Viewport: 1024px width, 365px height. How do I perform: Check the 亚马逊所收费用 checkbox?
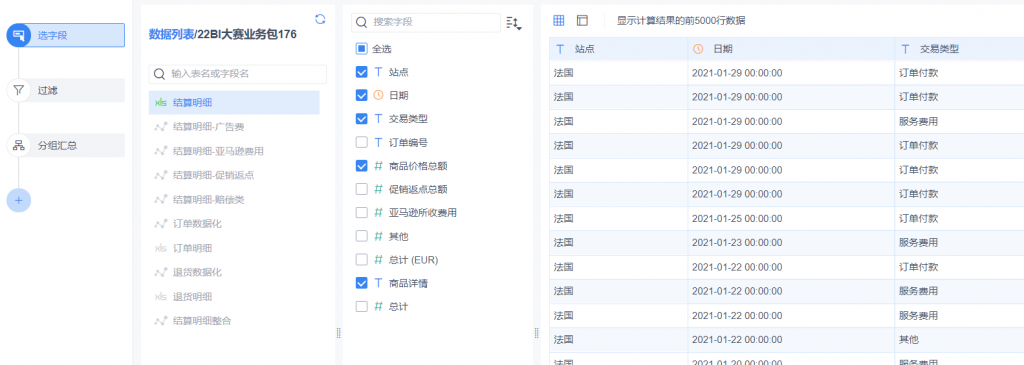(362, 213)
